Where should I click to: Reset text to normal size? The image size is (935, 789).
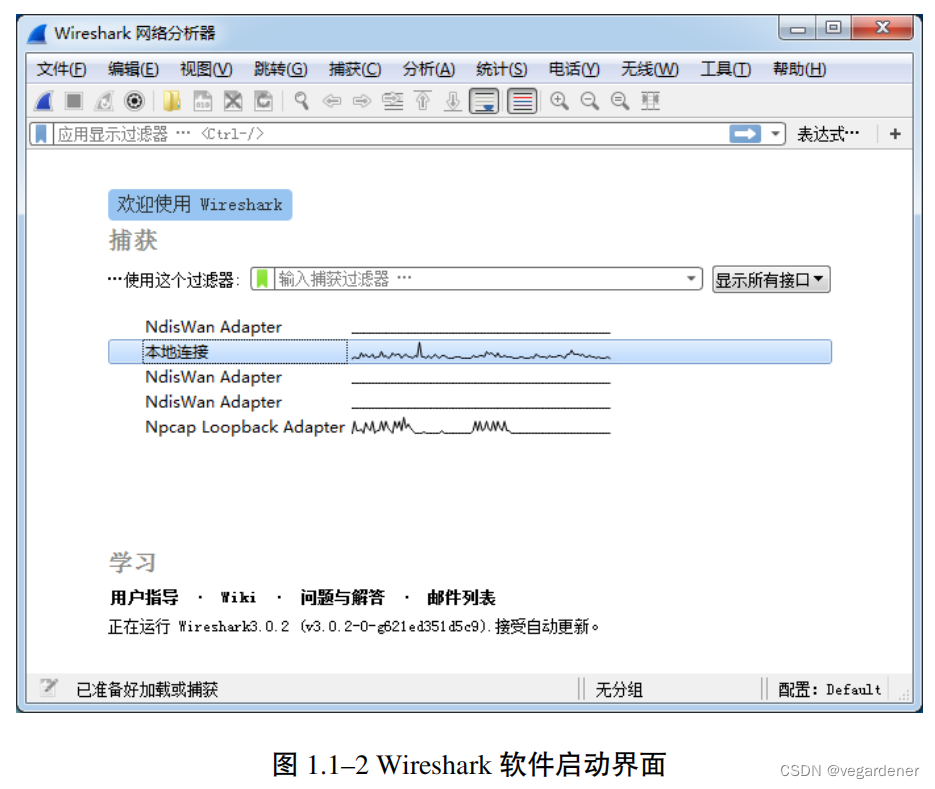(x=620, y=101)
